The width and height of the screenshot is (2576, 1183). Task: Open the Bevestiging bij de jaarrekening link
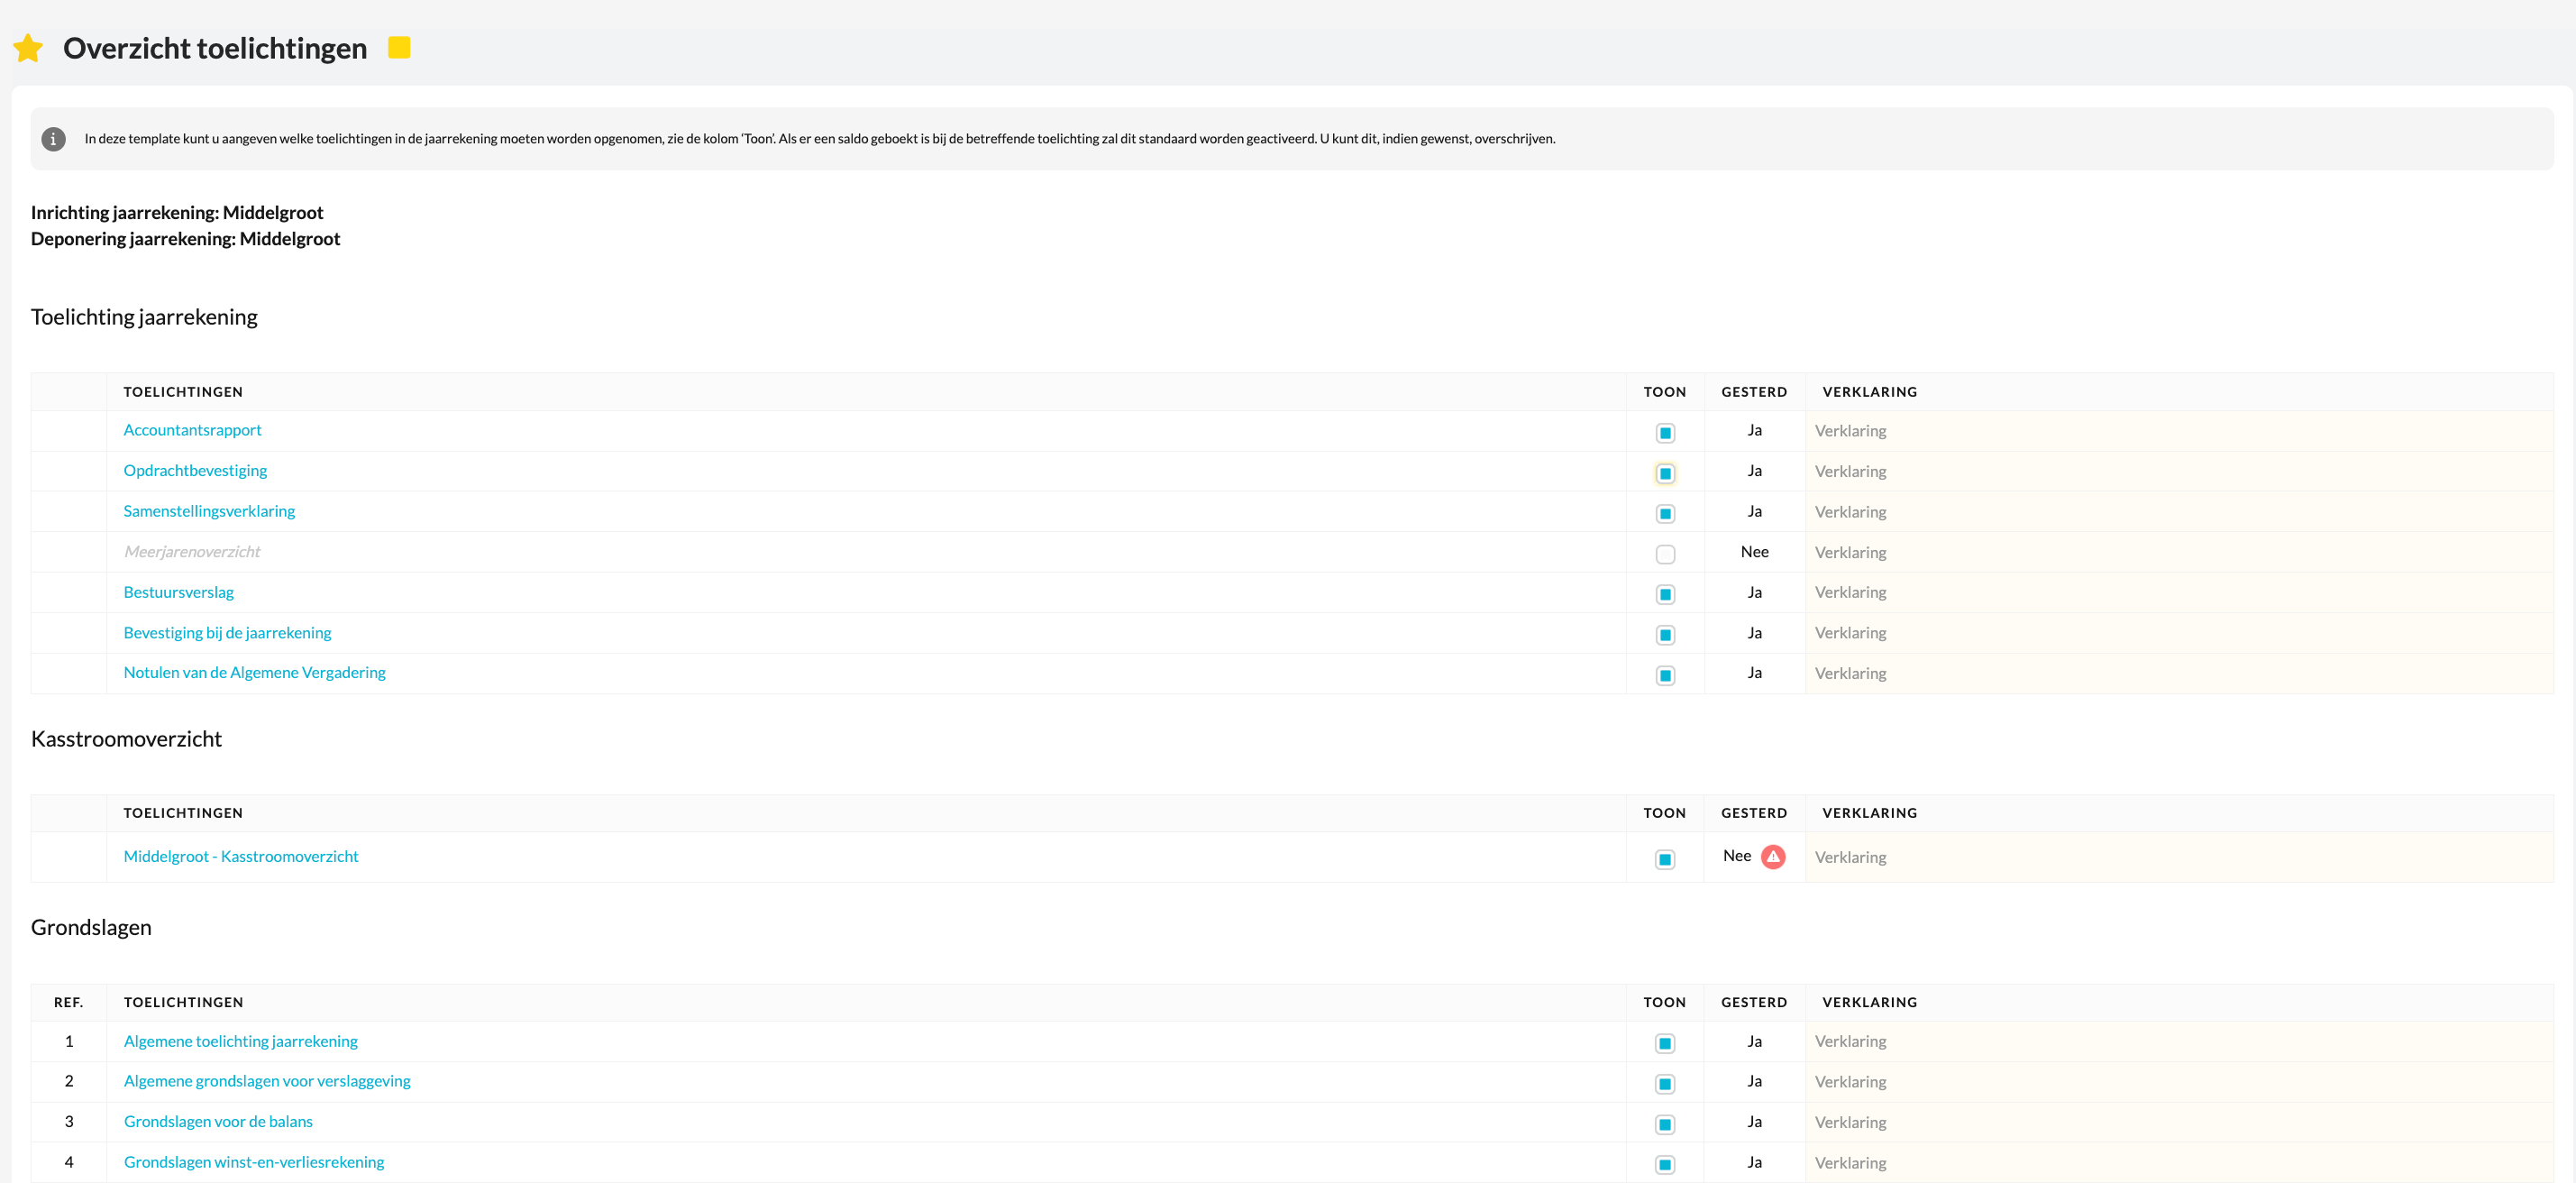coord(227,633)
